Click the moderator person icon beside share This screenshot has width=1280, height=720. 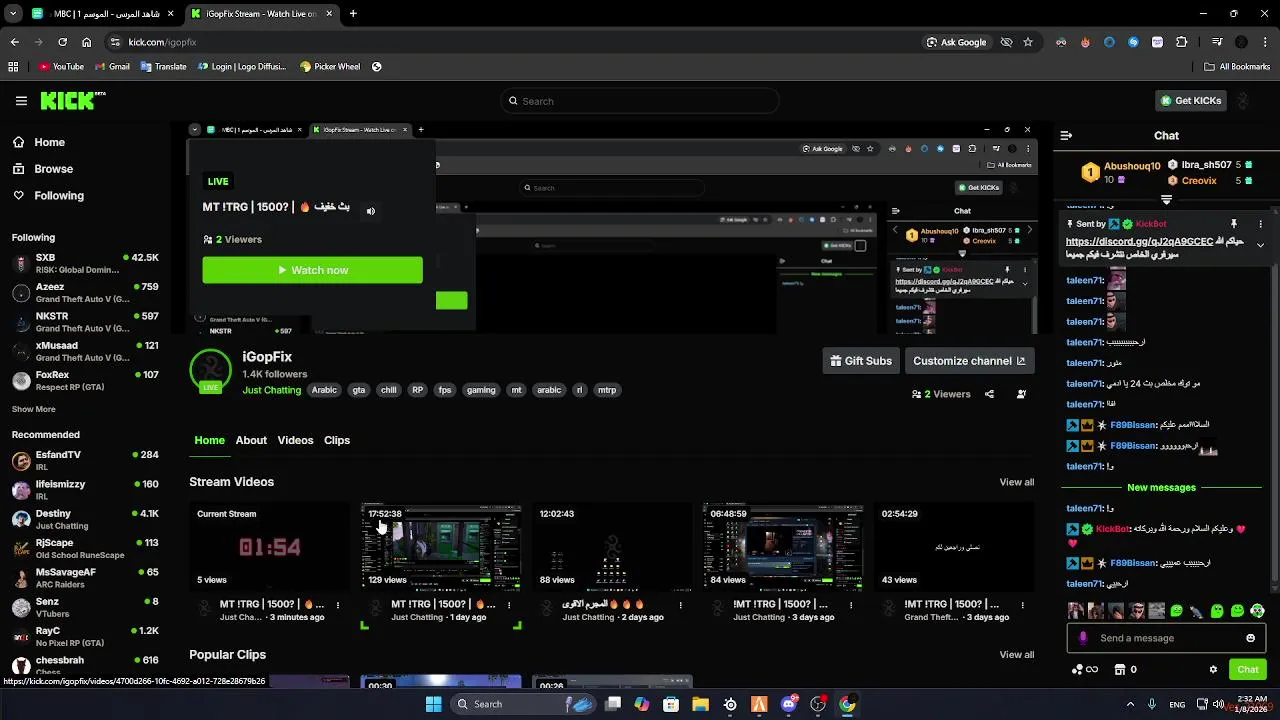(x=1021, y=394)
